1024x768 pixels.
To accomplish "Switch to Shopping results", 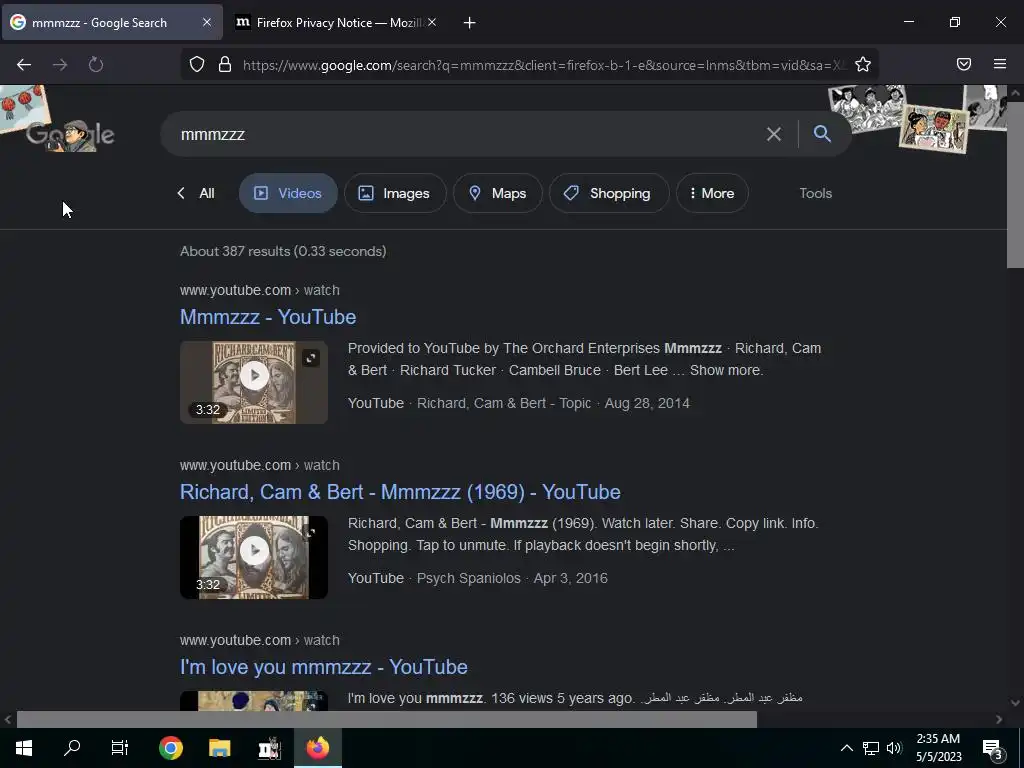I will (609, 193).
